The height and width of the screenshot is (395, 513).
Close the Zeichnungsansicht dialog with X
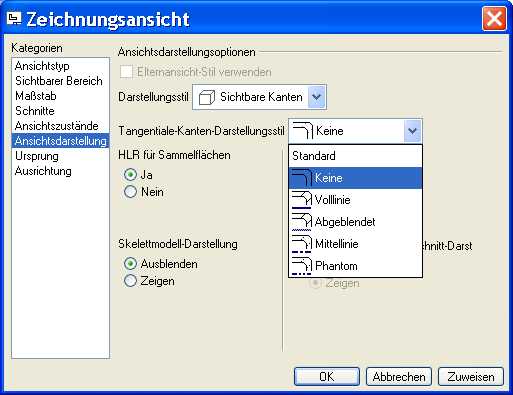[494, 19]
